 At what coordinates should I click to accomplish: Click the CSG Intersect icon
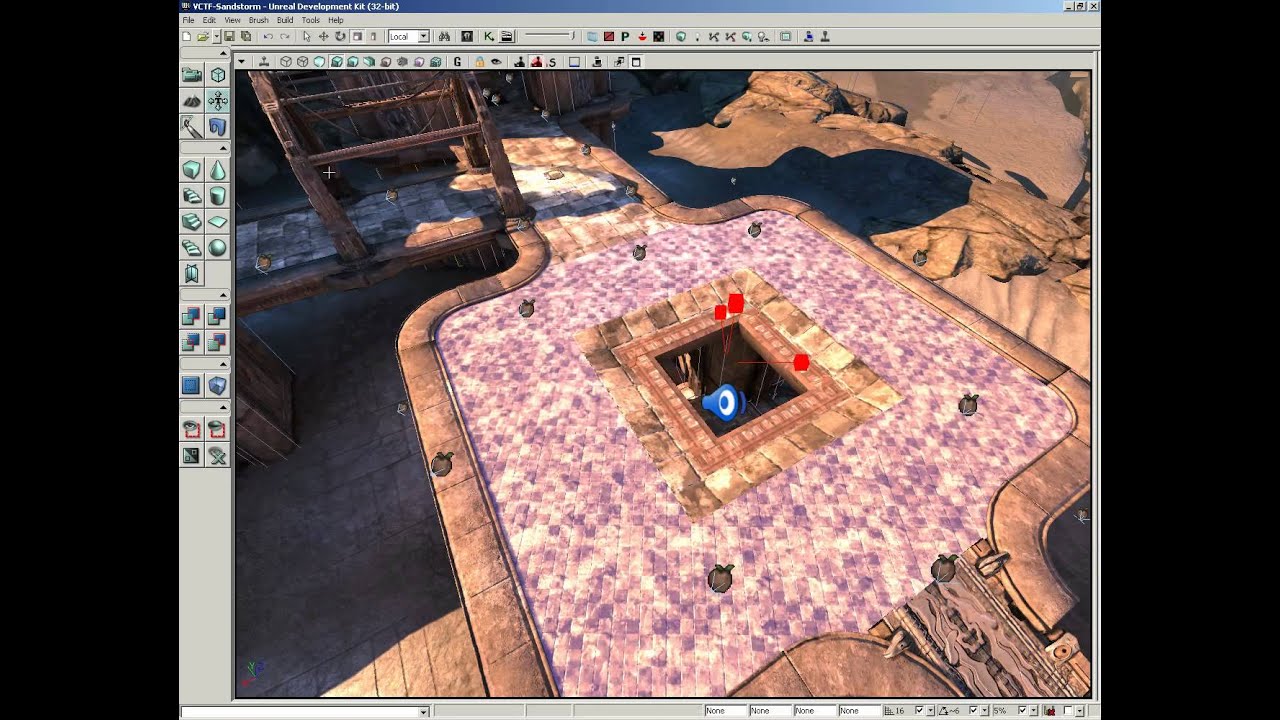pyautogui.click(x=192, y=343)
